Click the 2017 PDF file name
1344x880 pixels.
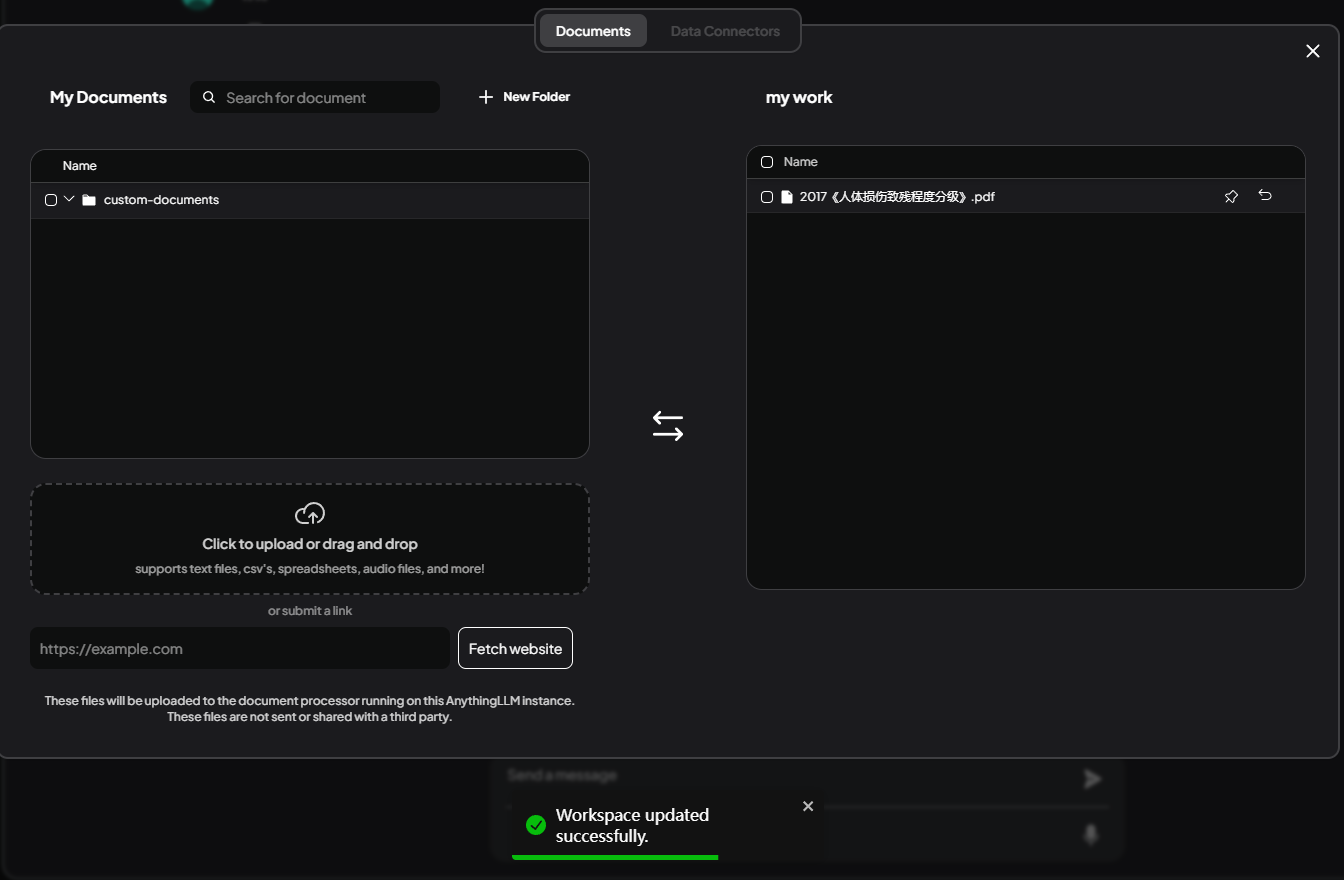point(897,197)
